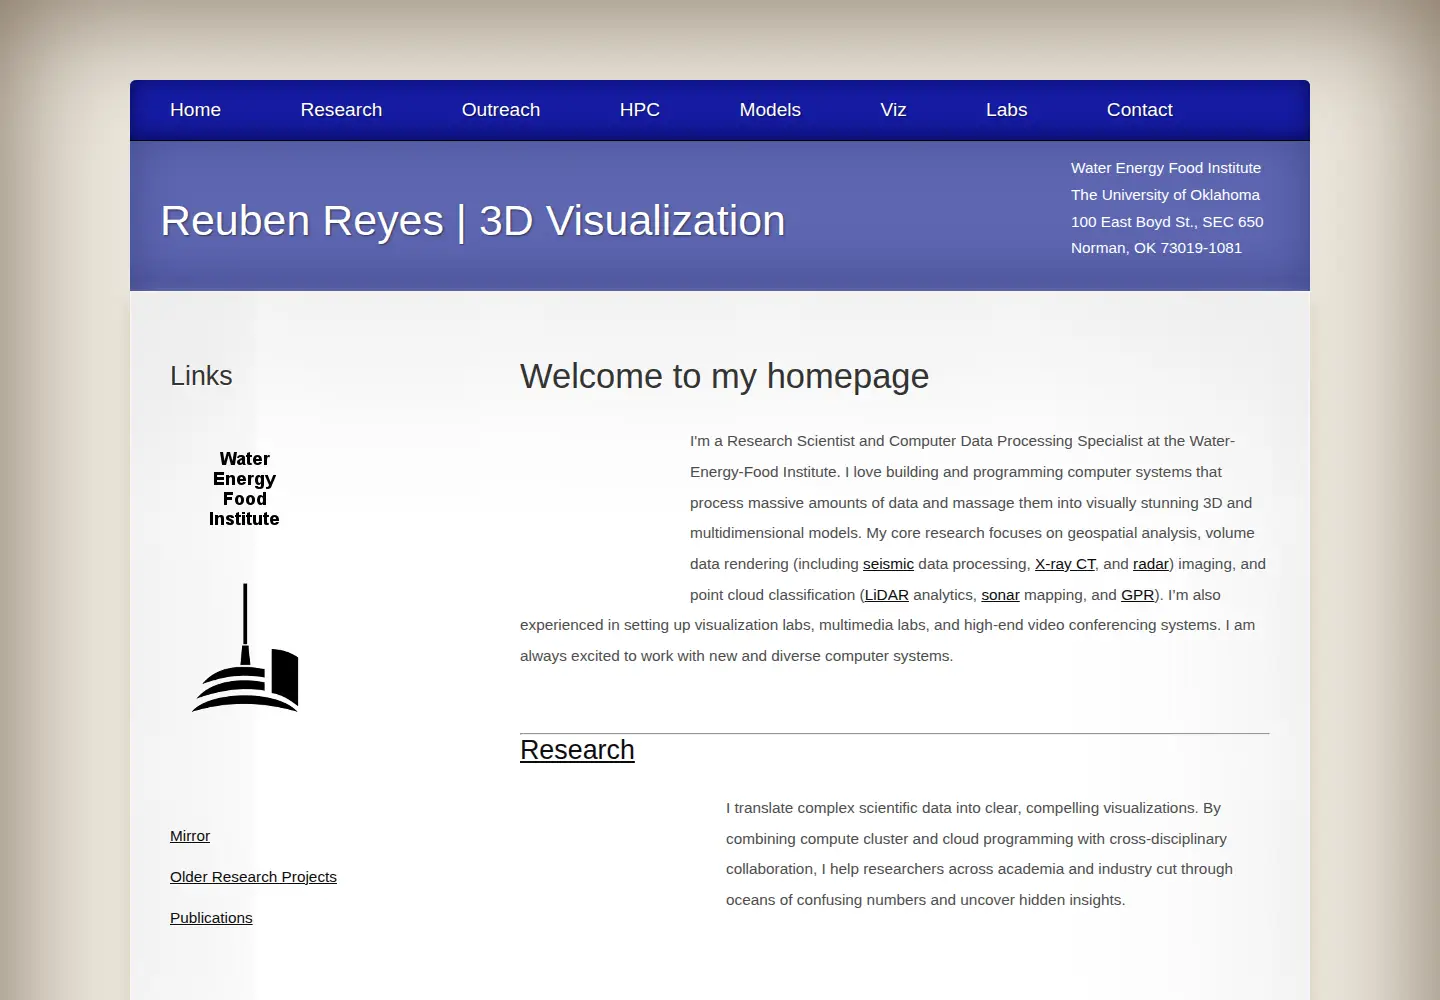Open the Publications sidebar link
Screen dimensions: 1440x1000
(211, 918)
